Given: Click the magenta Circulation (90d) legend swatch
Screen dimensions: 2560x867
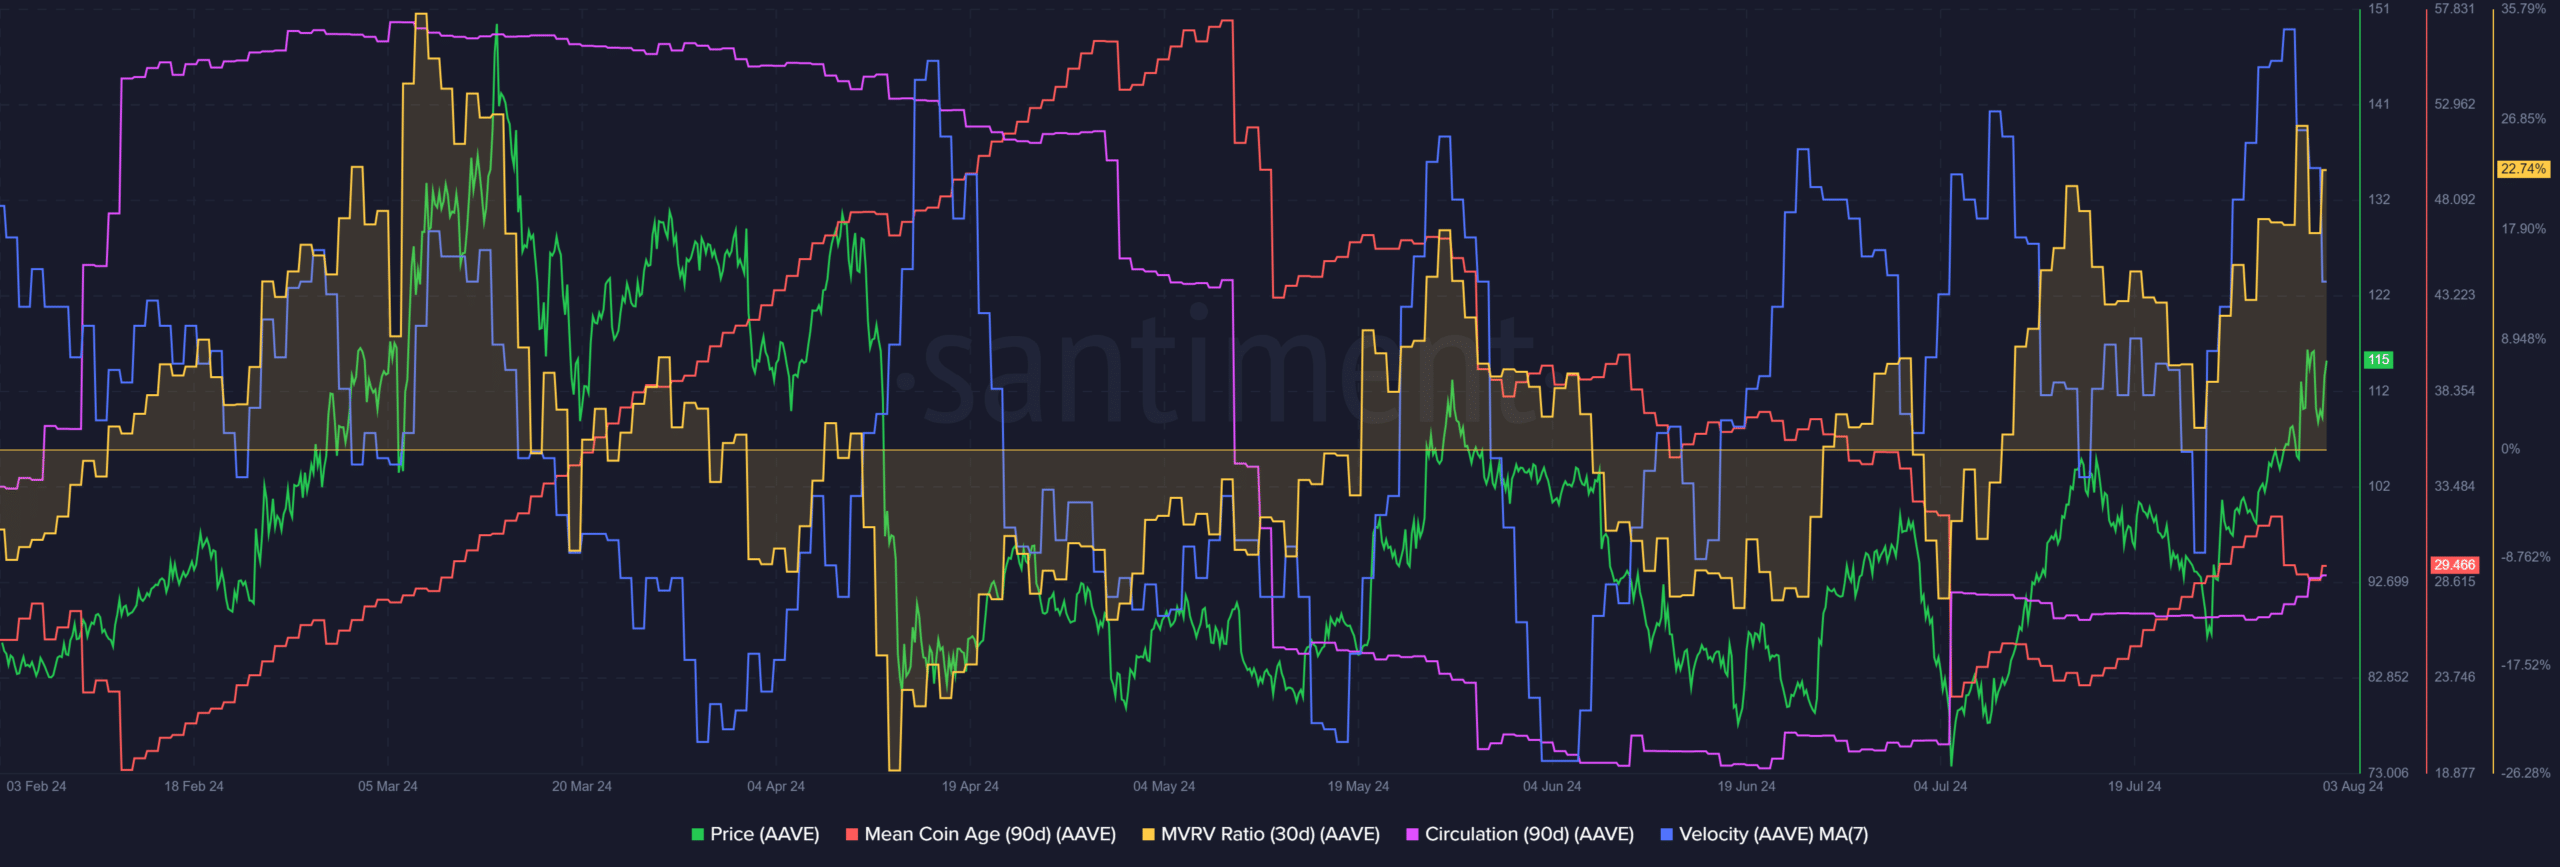Looking at the screenshot, I should pyautogui.click(x=1412, y=834).
